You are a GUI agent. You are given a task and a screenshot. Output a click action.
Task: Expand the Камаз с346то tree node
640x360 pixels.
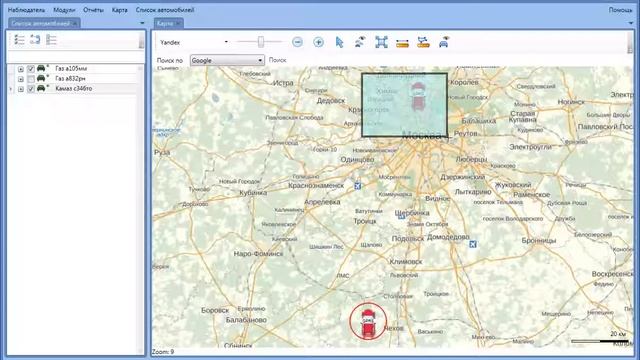click(x=21, y=89)
